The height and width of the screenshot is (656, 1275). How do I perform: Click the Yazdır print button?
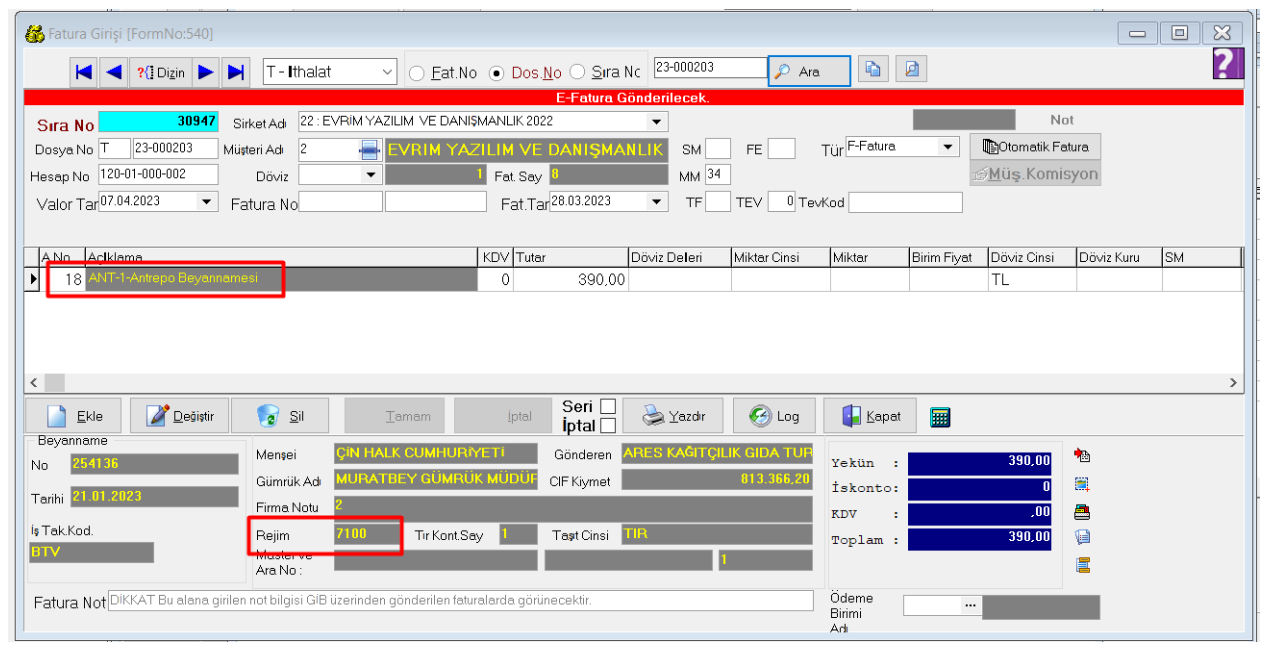click(672, 416)
